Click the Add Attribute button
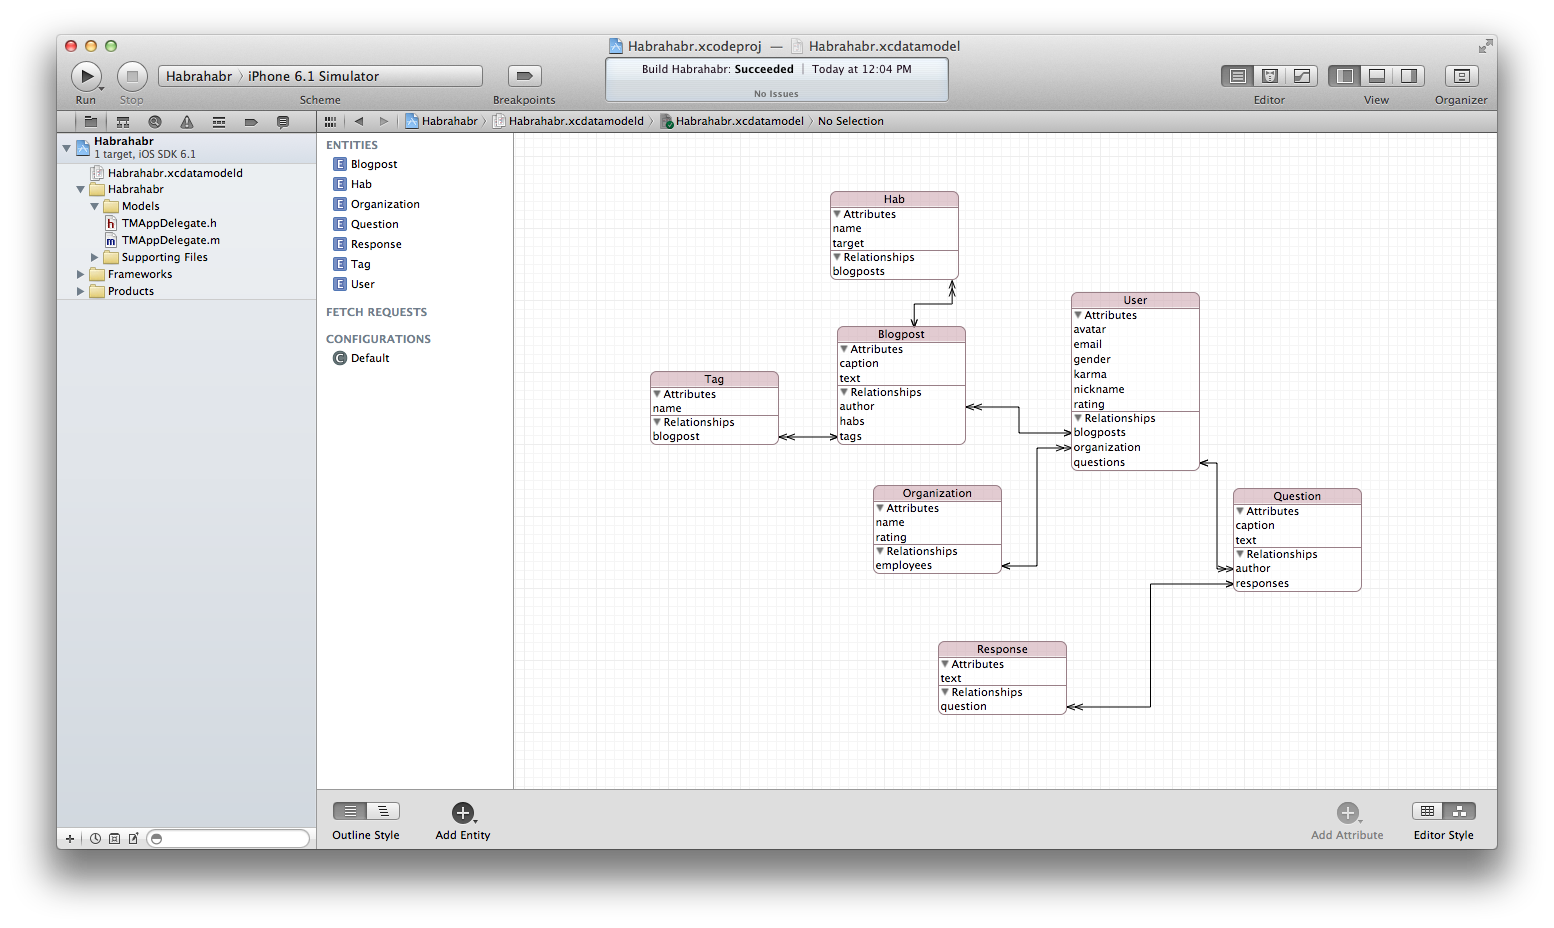The width and height of the screenshot is (1554, 928). 1348,813
